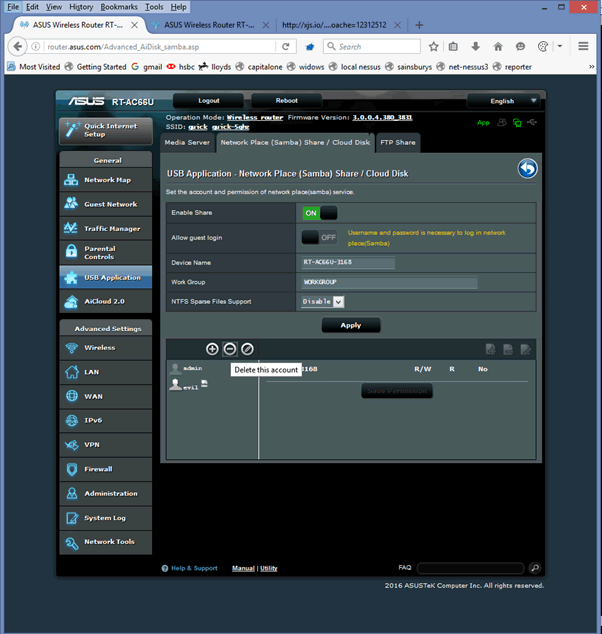
Task: Open the English language dropdown
Action: [x=503, y=101]
